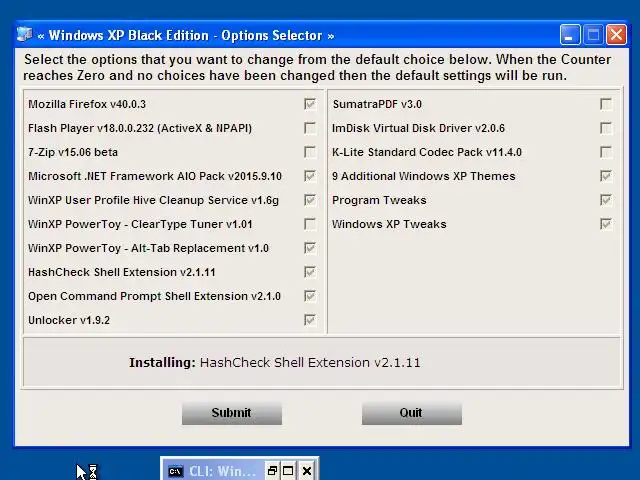Toggle User Profile Hive Cleanup Service checkbox
Image resolution: width=640 pixels, height=480 pixels.
(x=310, y=200)
